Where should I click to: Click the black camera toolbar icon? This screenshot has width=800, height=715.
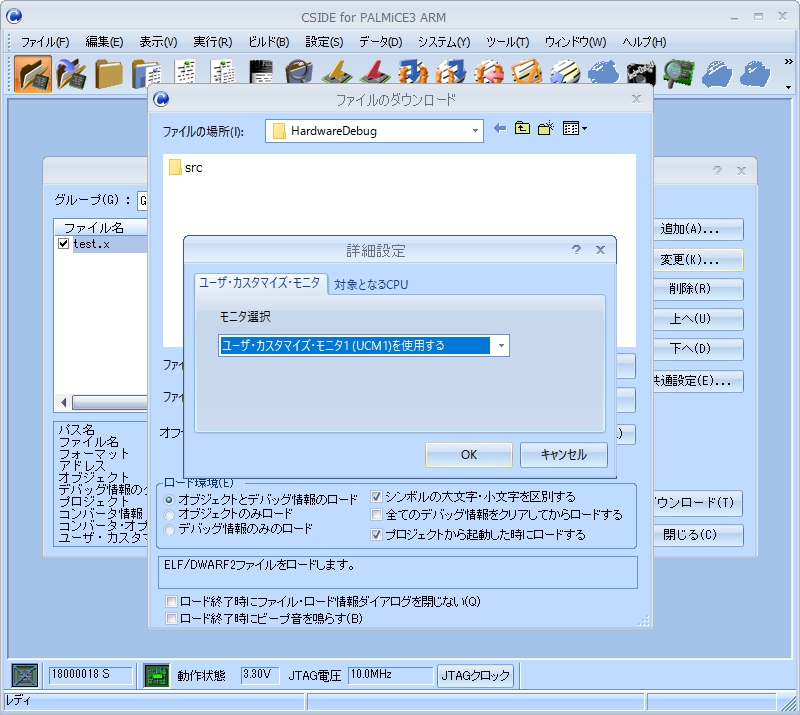pyautogui.click(x=641, y=73)
